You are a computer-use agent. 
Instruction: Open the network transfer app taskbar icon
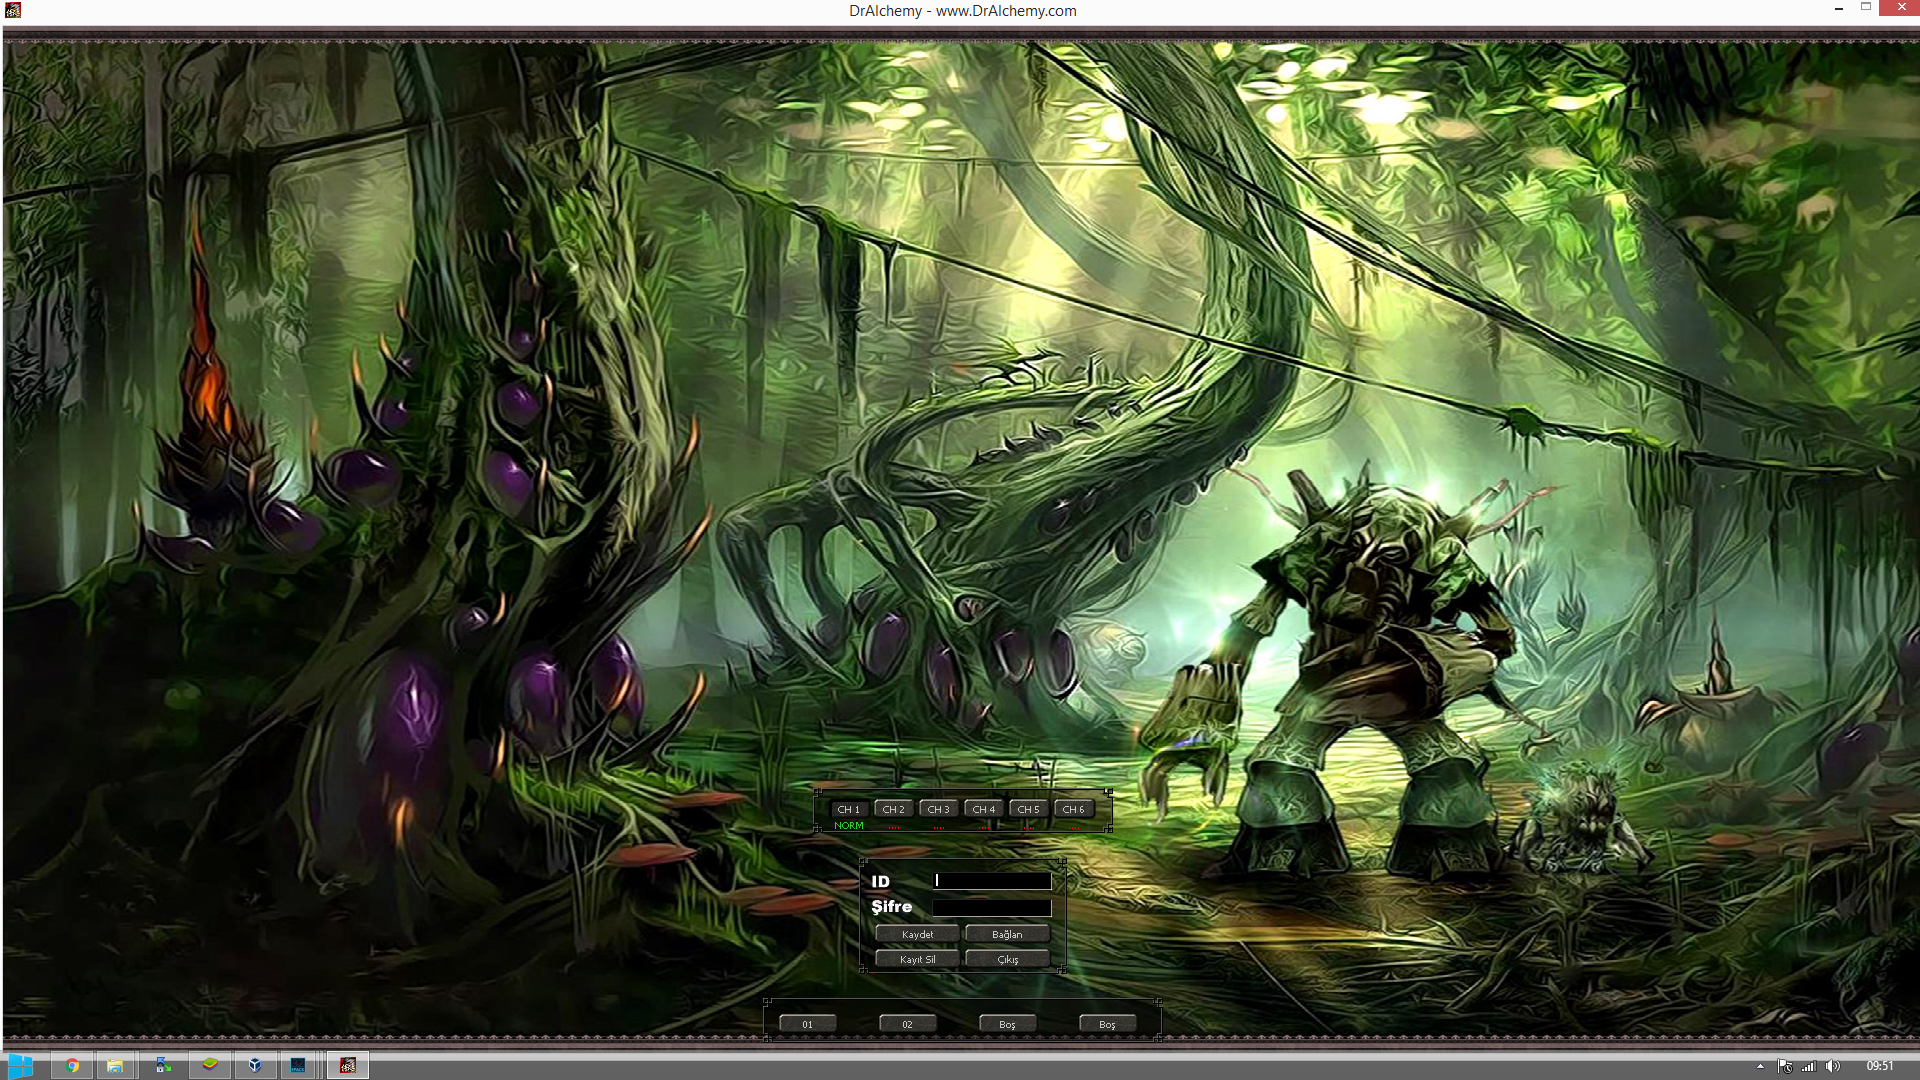(x=163, y=1066)
